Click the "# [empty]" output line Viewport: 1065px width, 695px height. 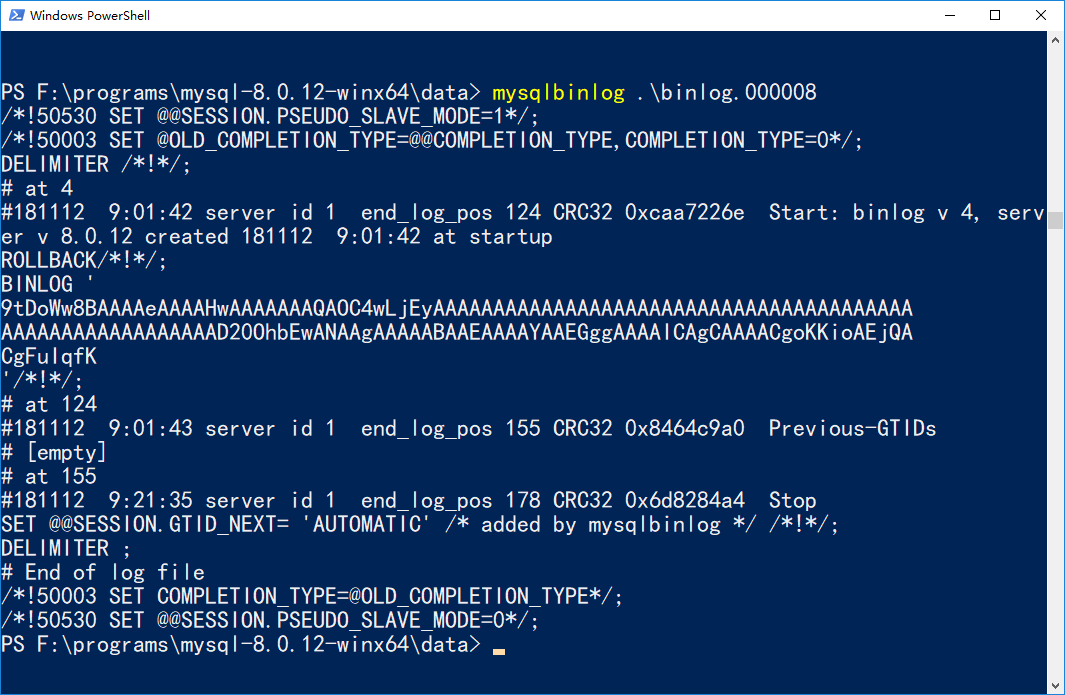coord(54,453)
